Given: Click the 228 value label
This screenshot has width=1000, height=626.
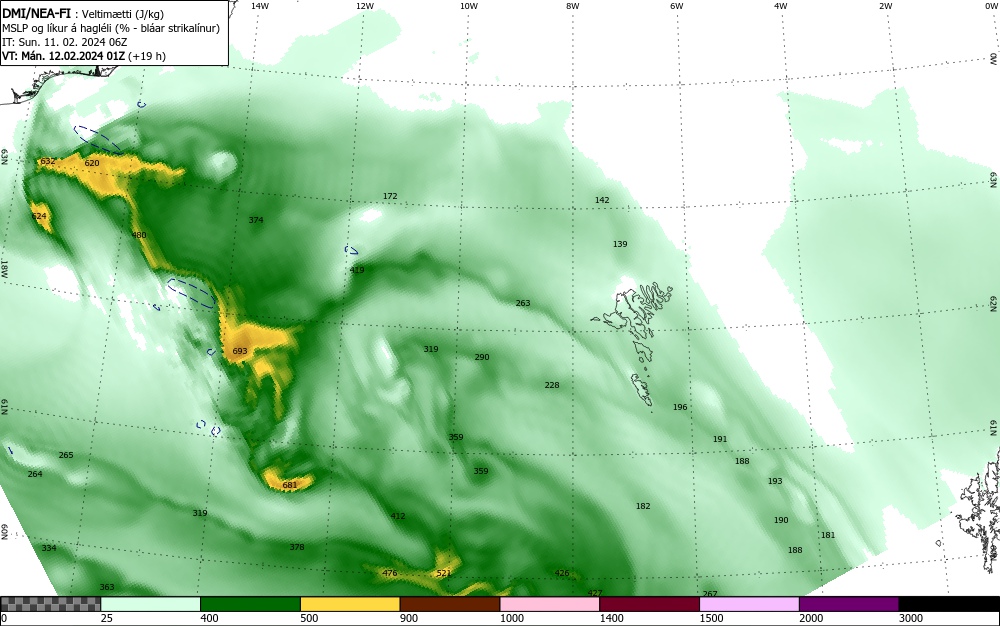Looking at the screenshot, I should click(552, 385).
